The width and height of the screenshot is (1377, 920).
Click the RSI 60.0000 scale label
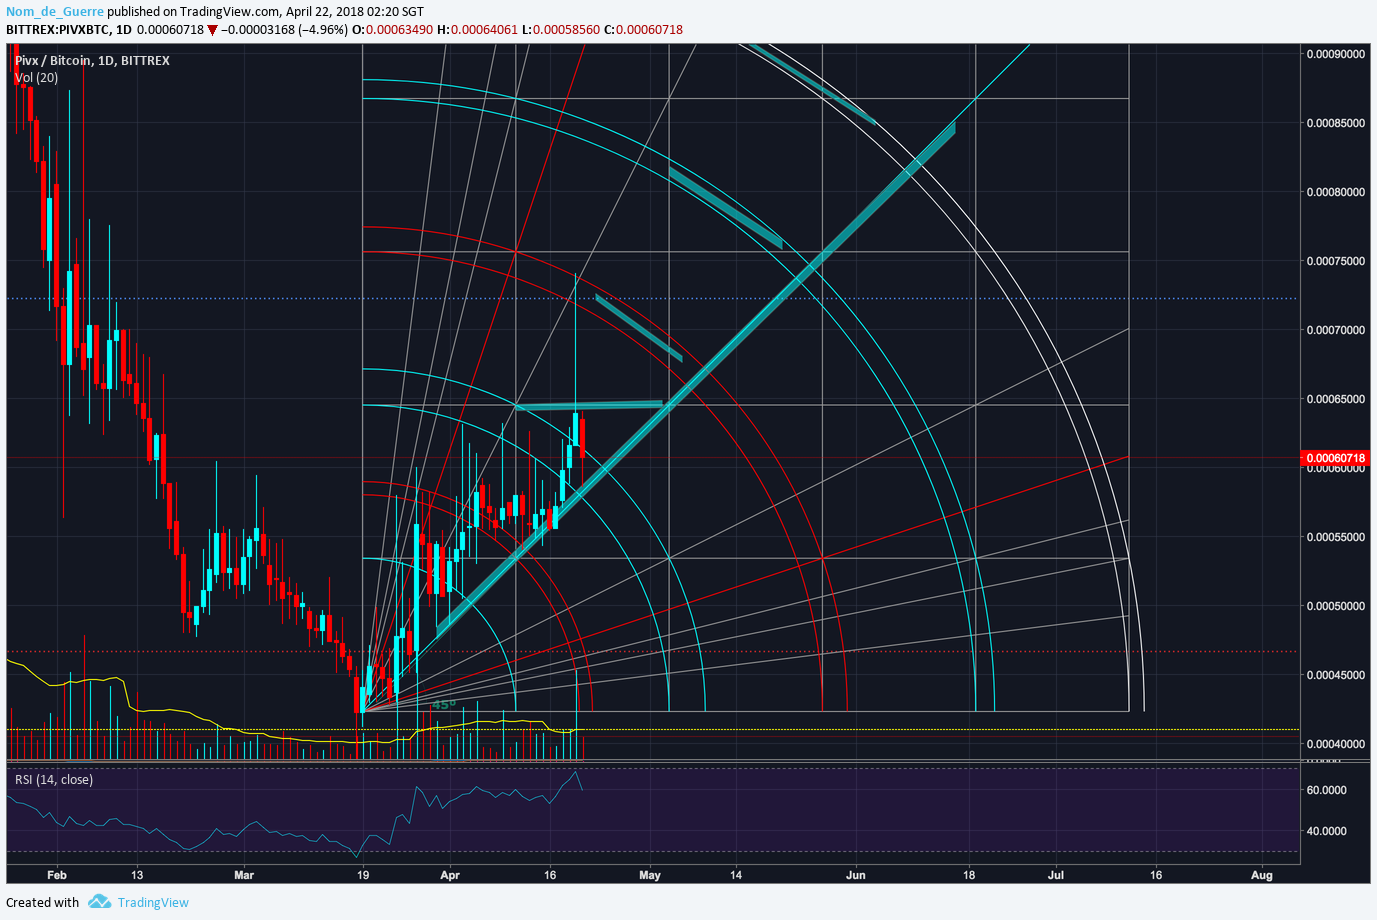(1326, 790)
